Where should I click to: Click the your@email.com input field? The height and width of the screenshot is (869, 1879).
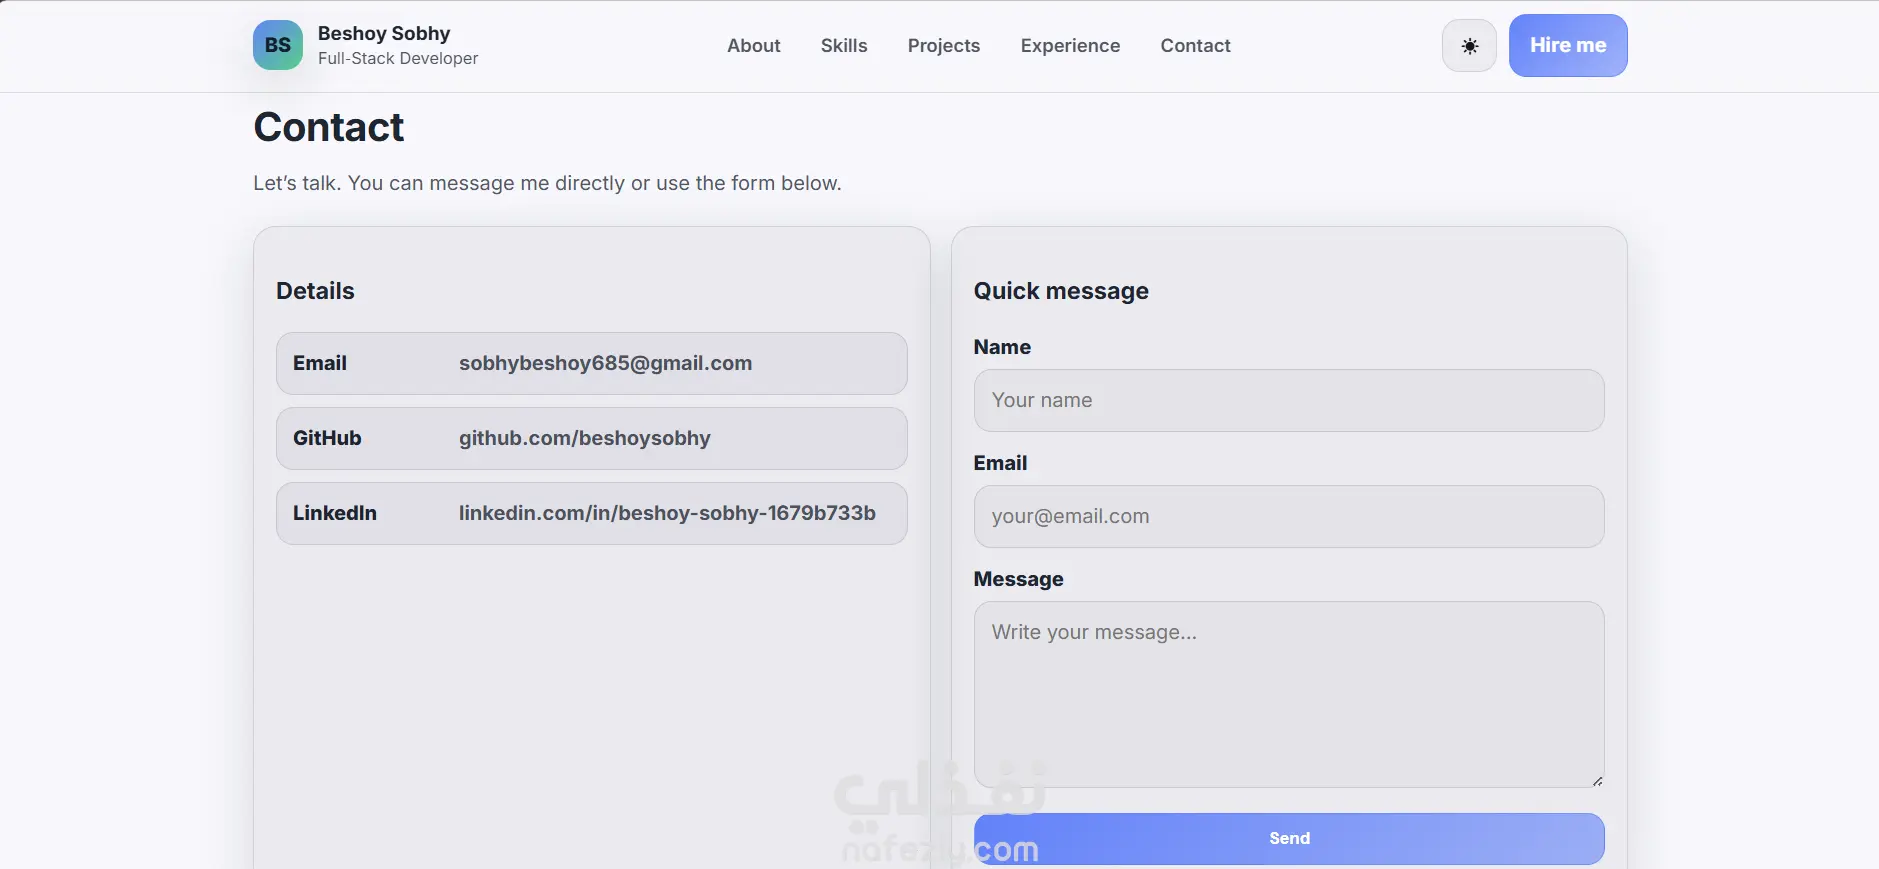point(1289,516)
